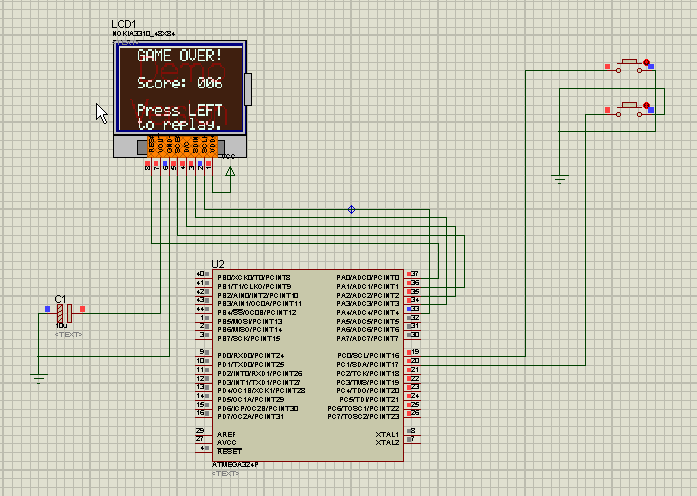
Task: Push the lower push-button switch
Action: 629,110
